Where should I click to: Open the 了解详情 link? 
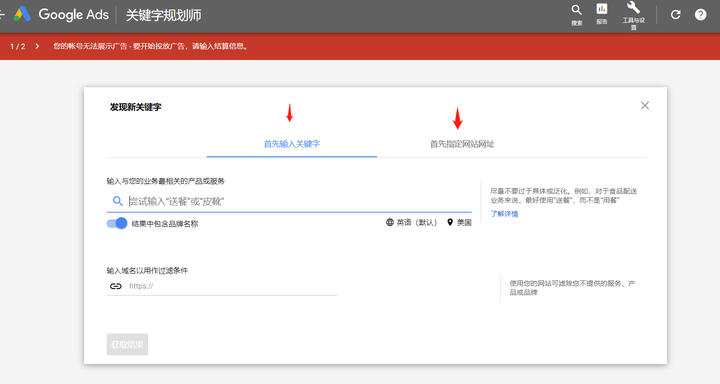[x=504, y=214]
